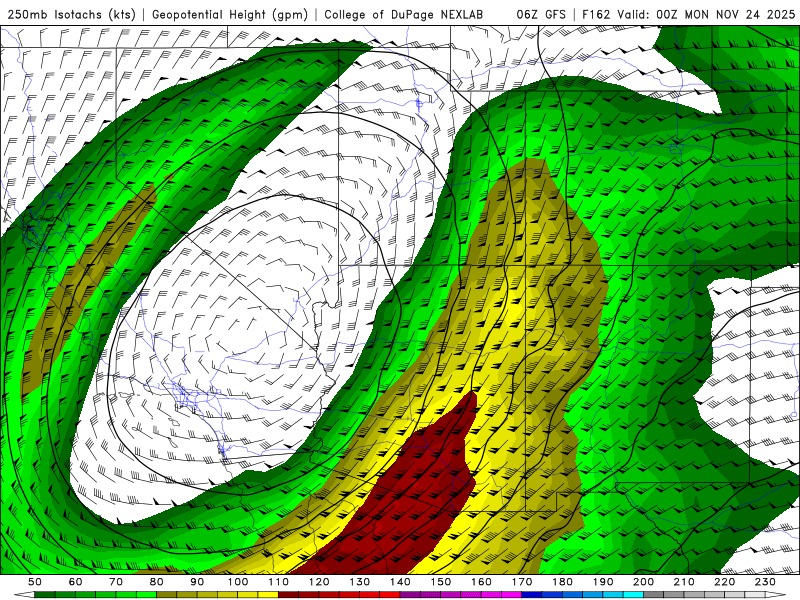
Task: Click the 'College of DuPage NEXLAB' credit text
Action: pos(403,14)
